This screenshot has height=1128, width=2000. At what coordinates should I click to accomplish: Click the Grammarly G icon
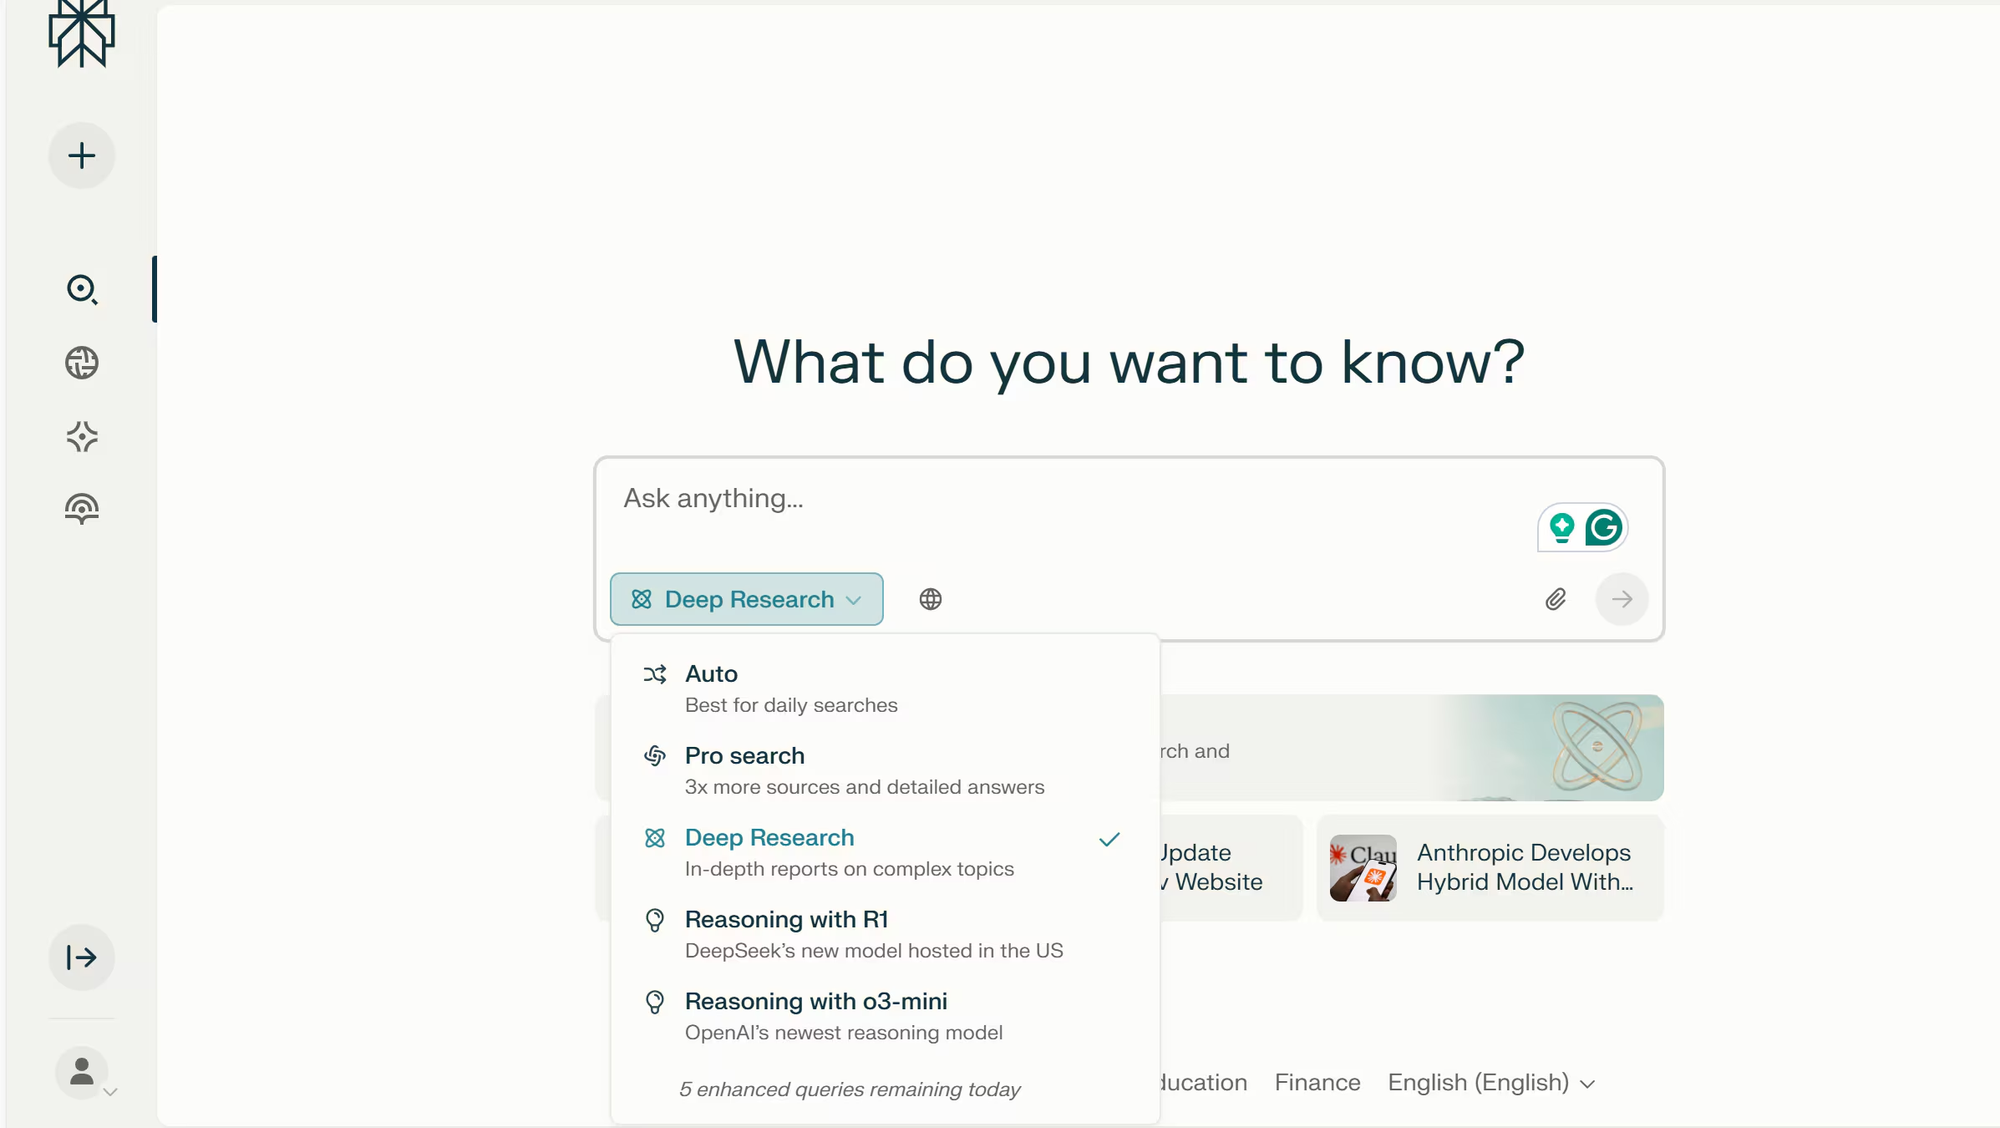(1604, 527)
